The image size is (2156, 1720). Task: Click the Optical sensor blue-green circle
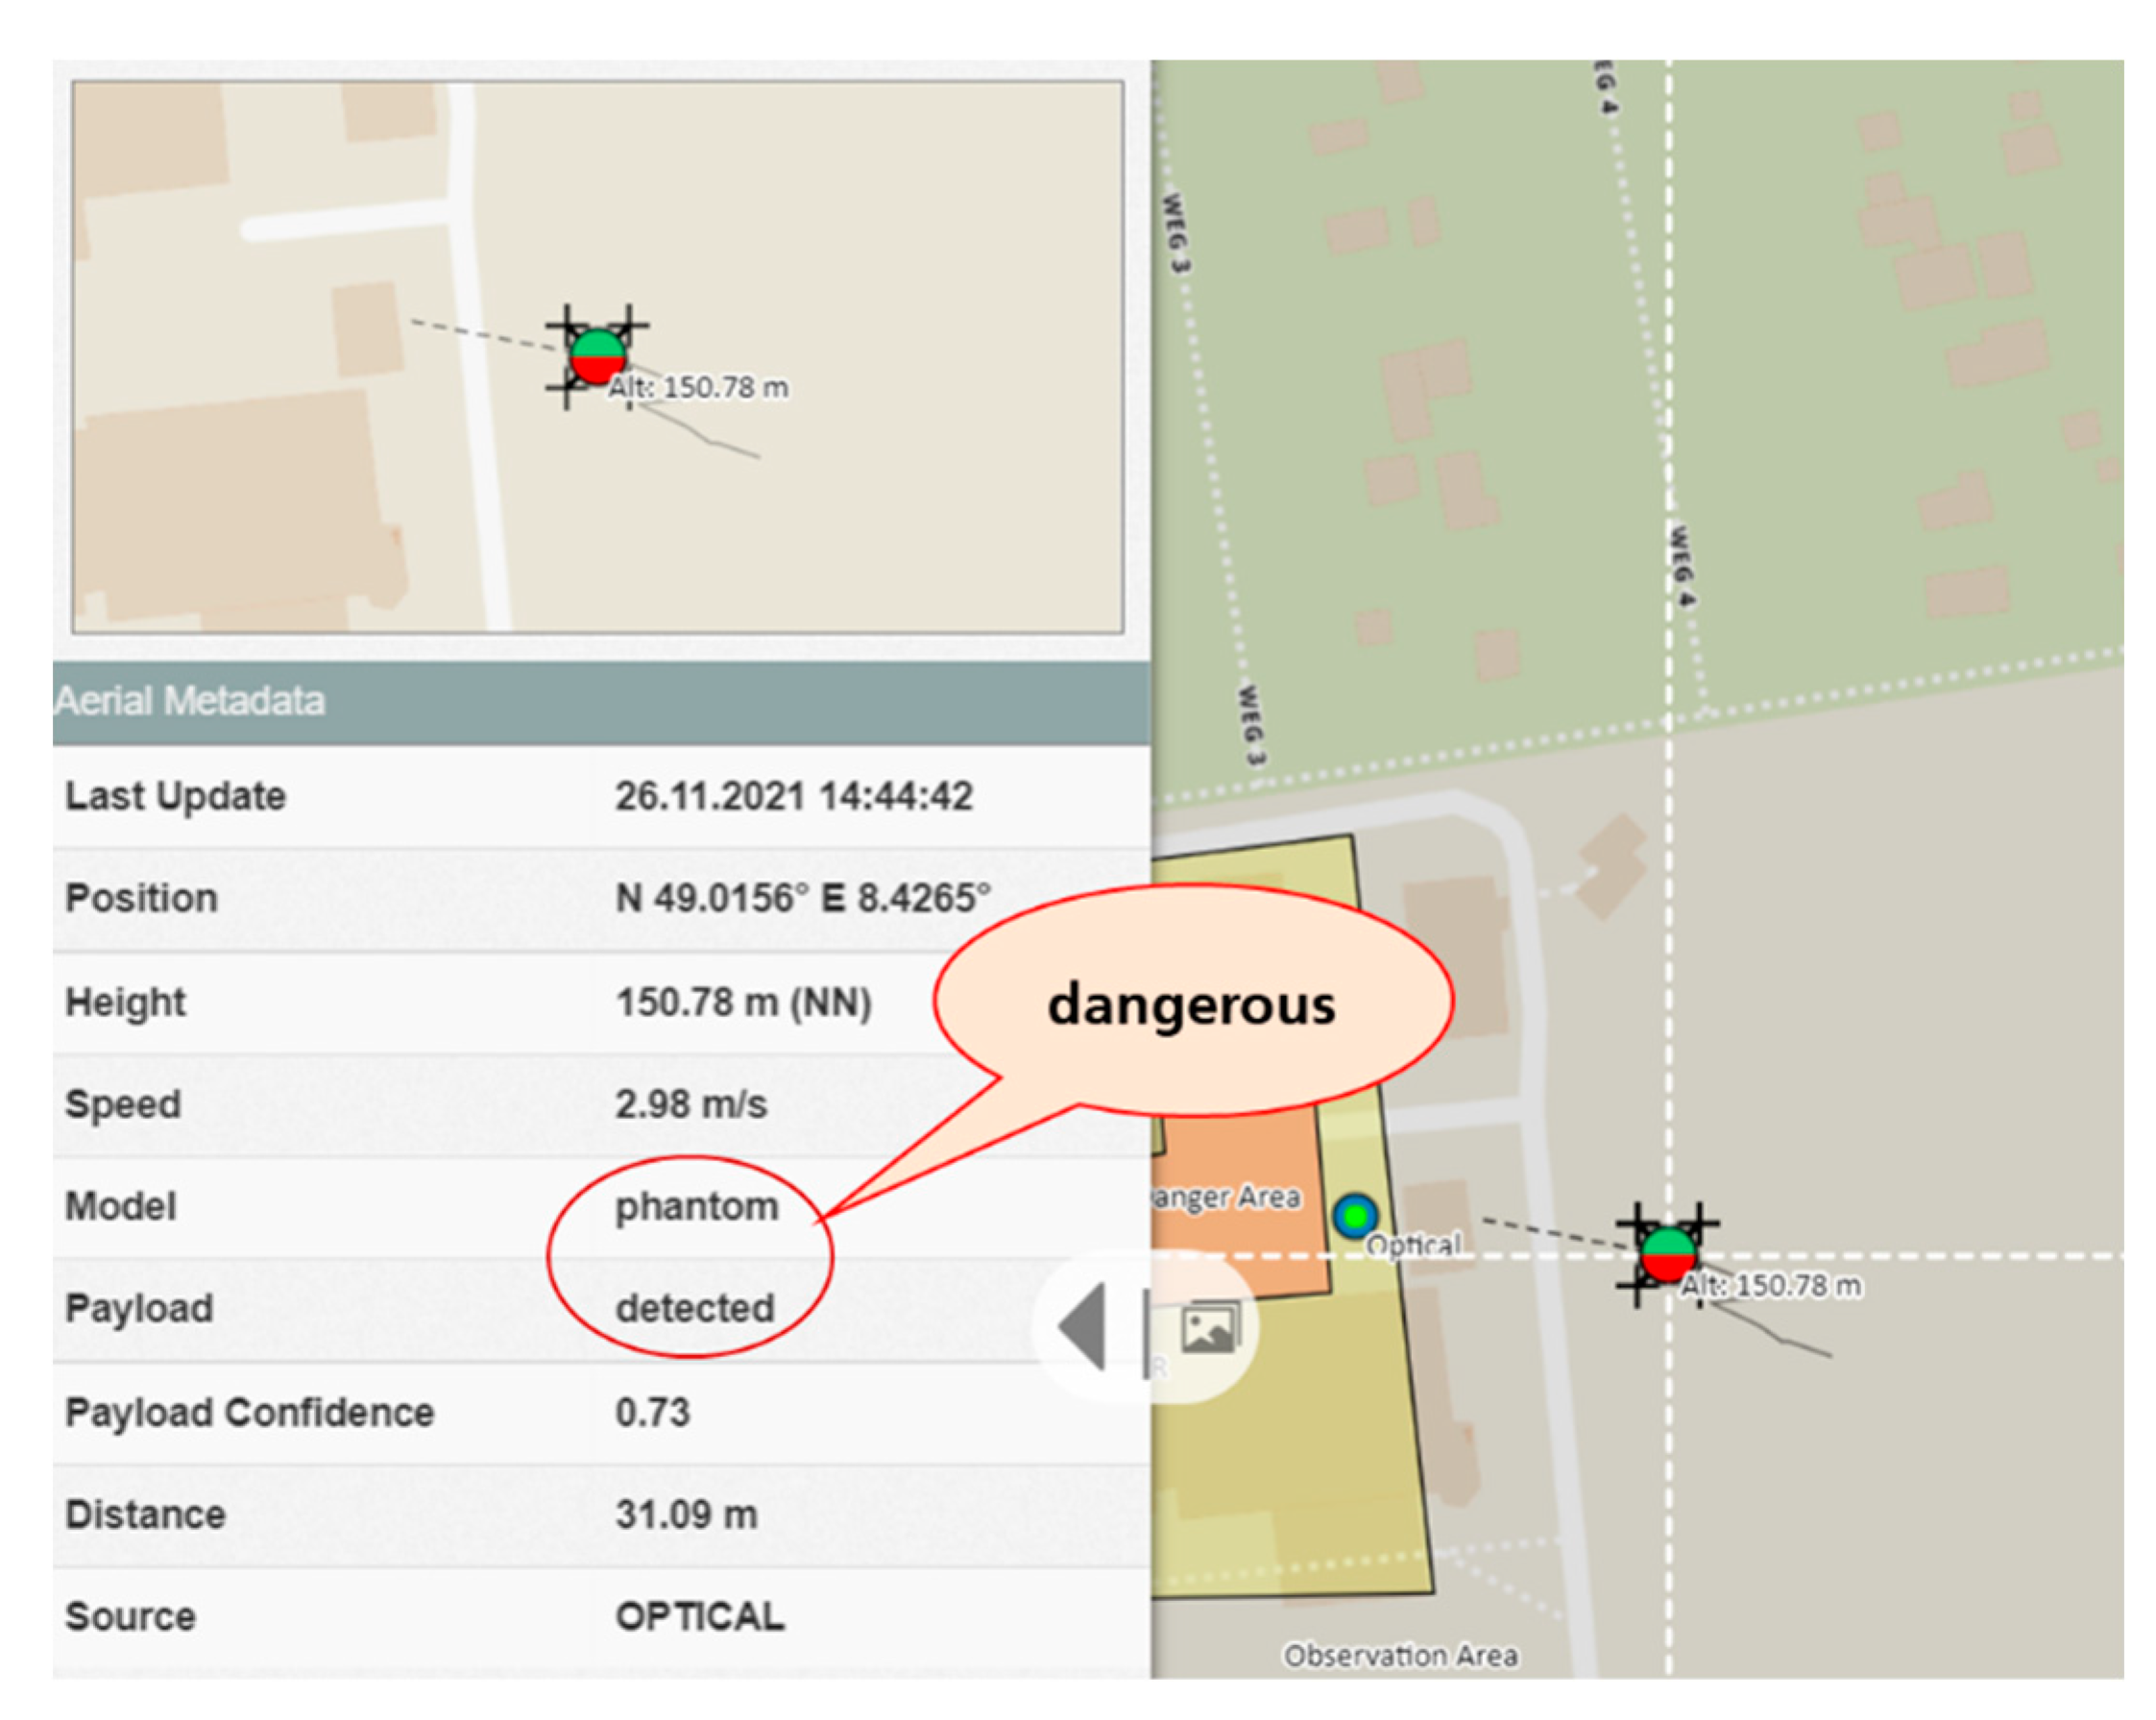point(1355,1216)
